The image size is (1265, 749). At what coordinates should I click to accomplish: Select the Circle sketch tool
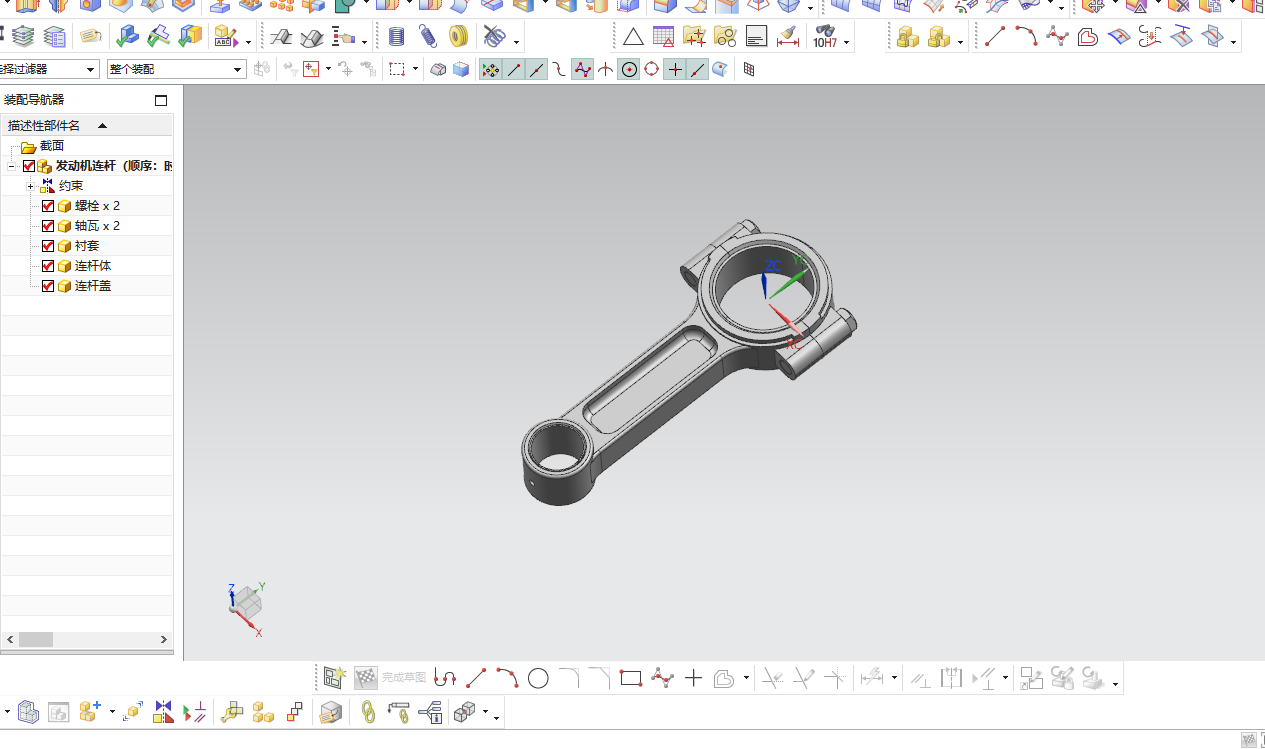[538, 678]
